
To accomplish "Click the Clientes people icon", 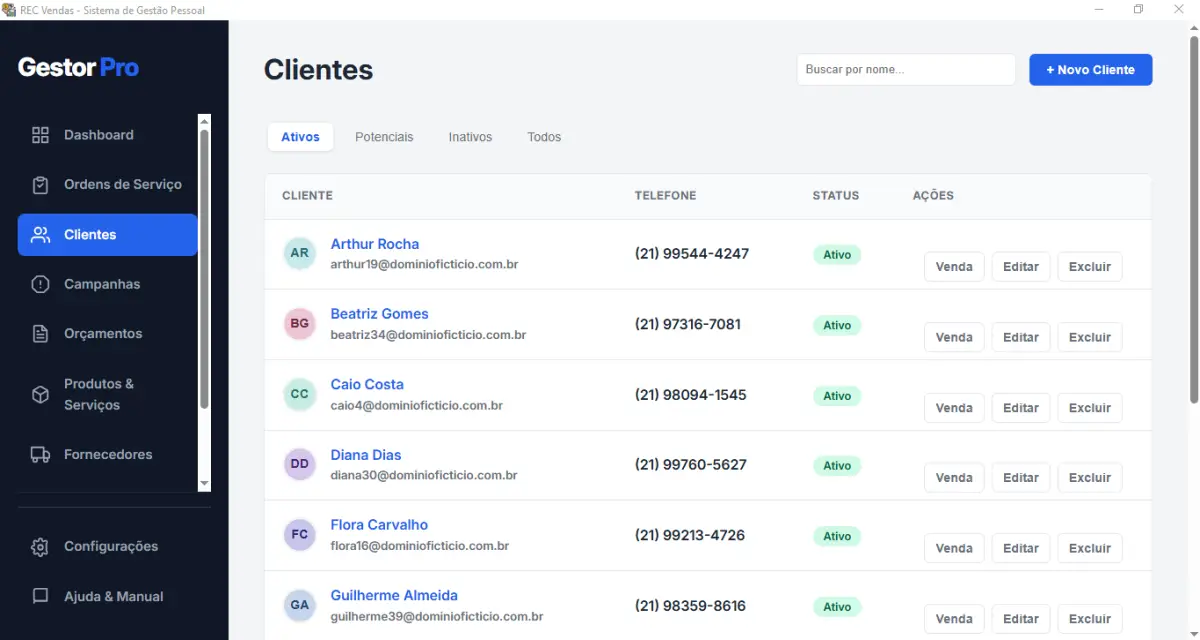I will click(40, 234).
